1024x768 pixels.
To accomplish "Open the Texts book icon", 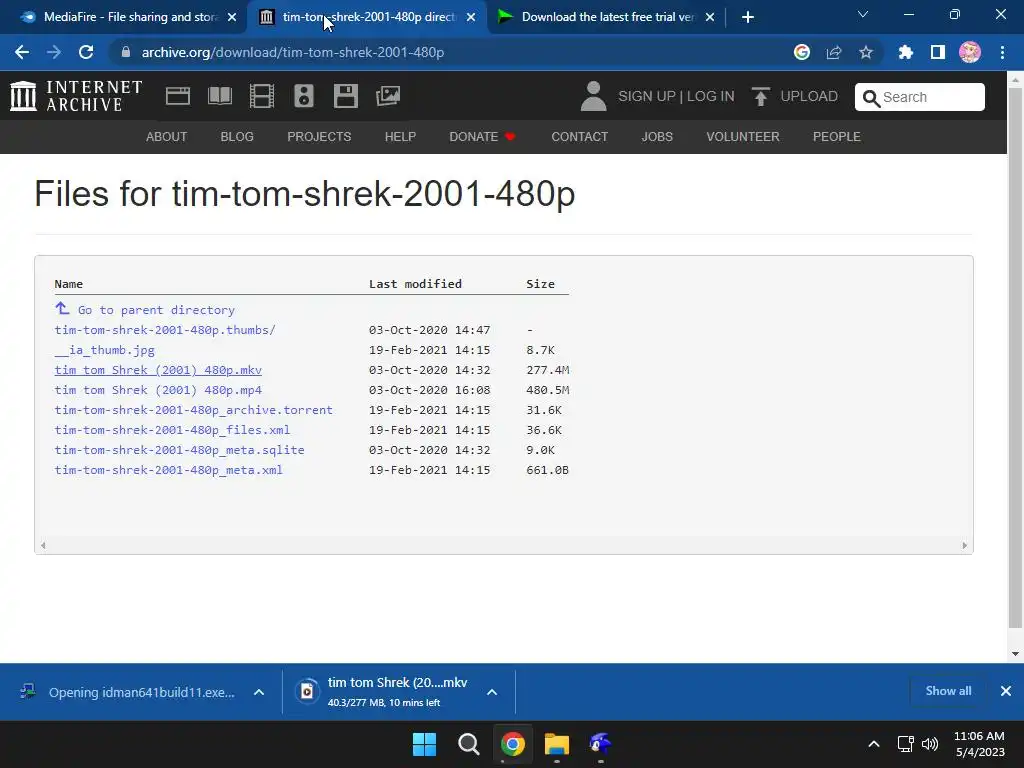I will [219, 96].
